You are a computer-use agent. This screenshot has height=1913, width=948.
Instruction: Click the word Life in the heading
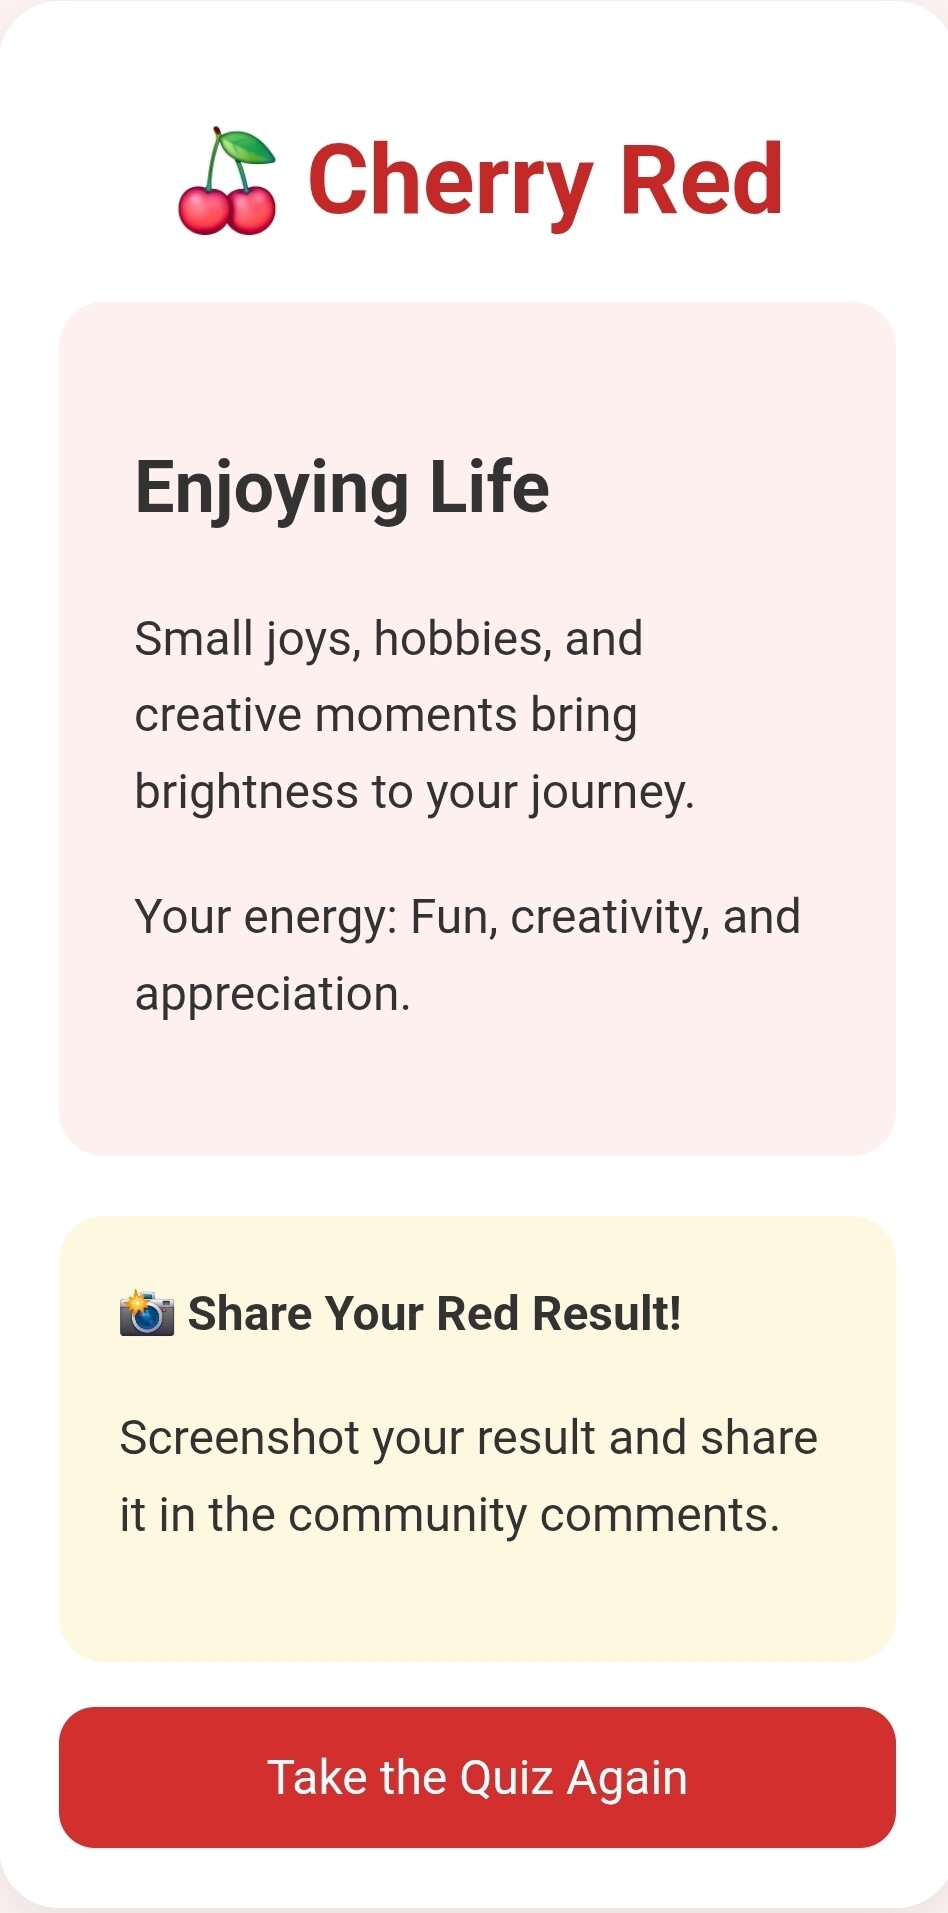[489, 487]
